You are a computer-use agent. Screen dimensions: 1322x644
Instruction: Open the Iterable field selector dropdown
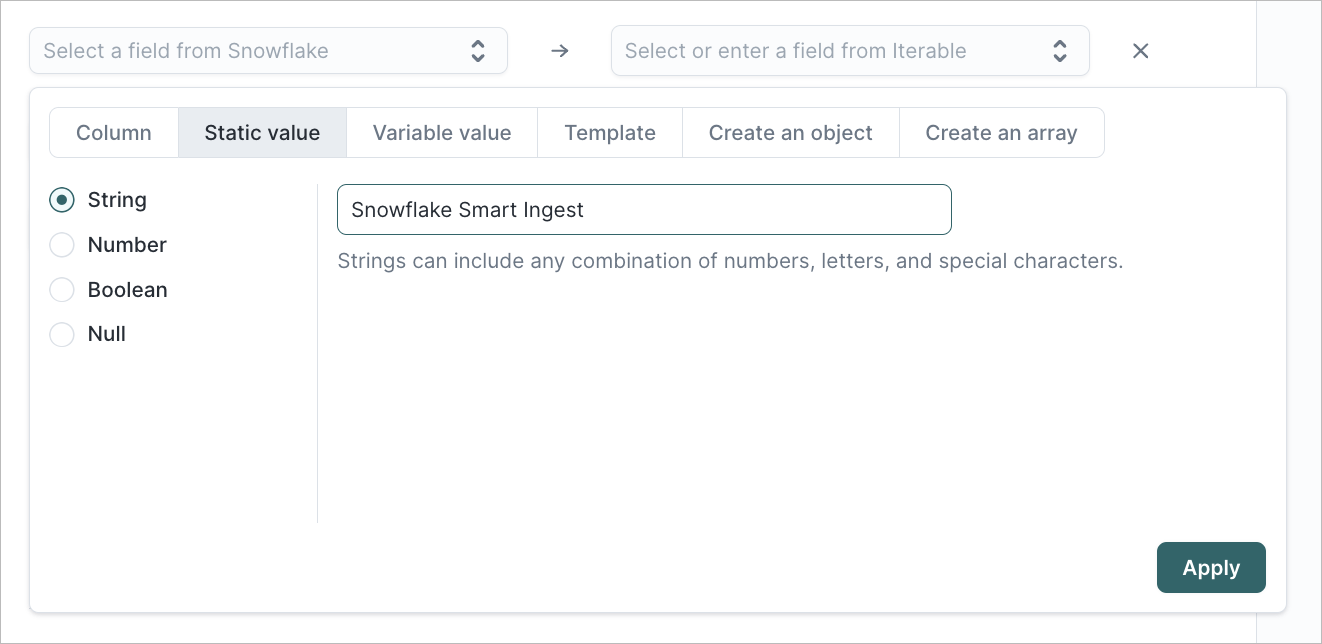tap(850, 51)
